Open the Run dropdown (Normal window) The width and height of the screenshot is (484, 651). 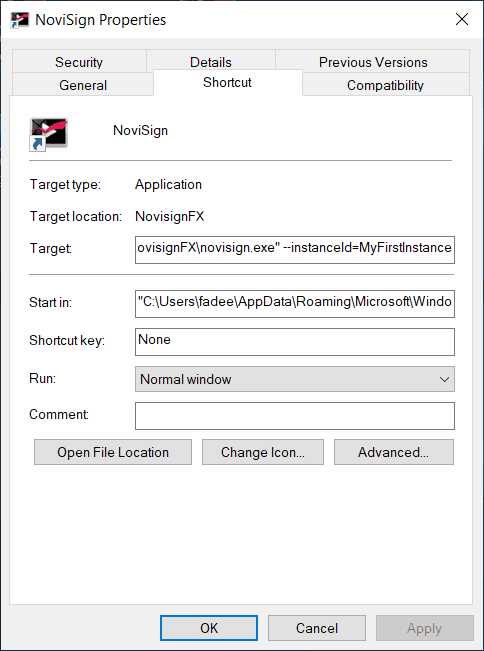tap(295, 379)
